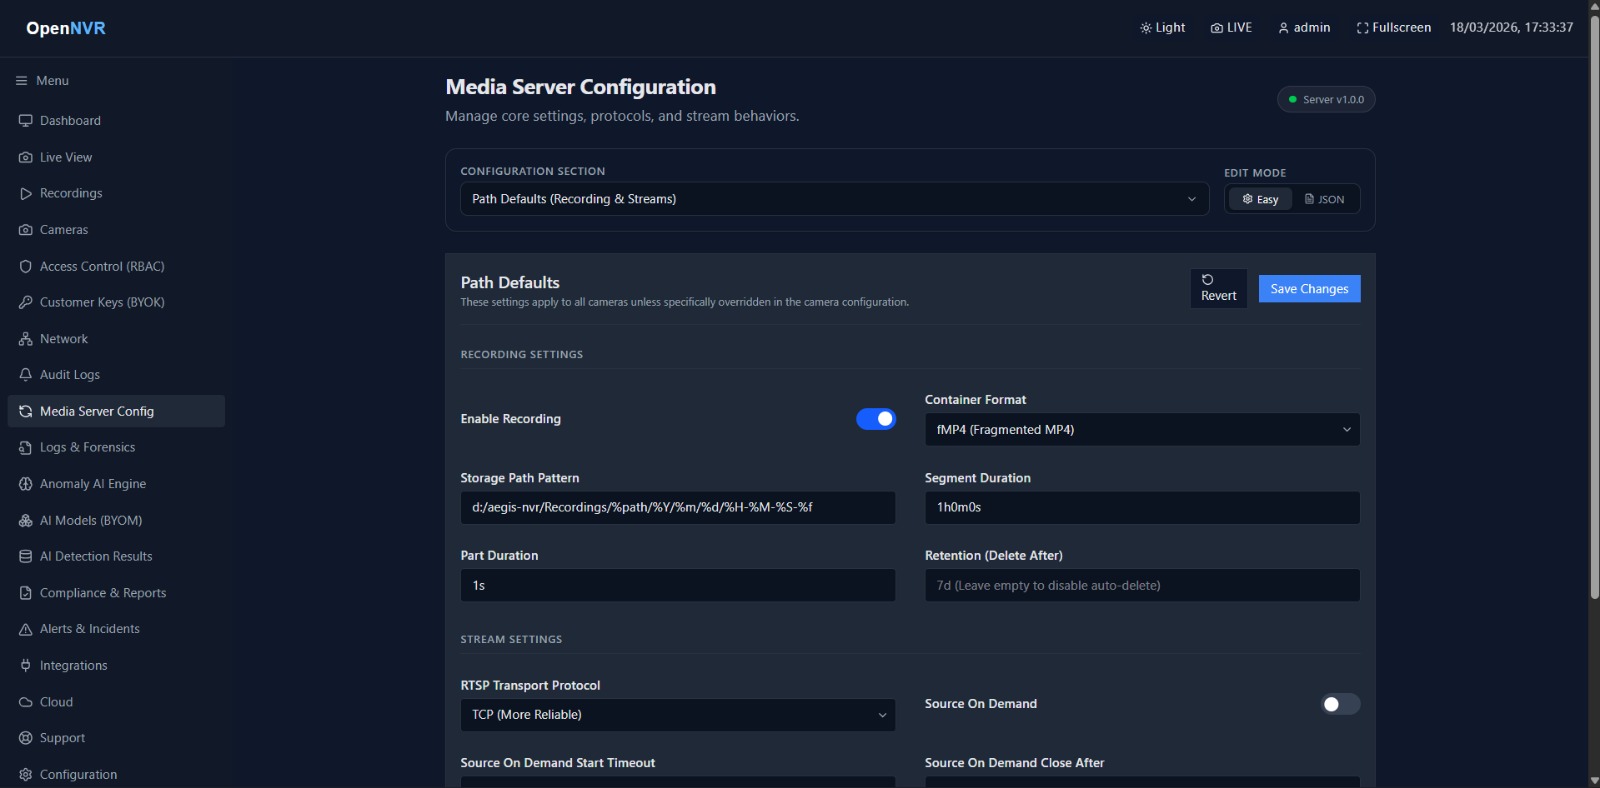Click the date and time display
Screen dimensions: 1600x788
pyautogui.click(x=1511, y=28)
